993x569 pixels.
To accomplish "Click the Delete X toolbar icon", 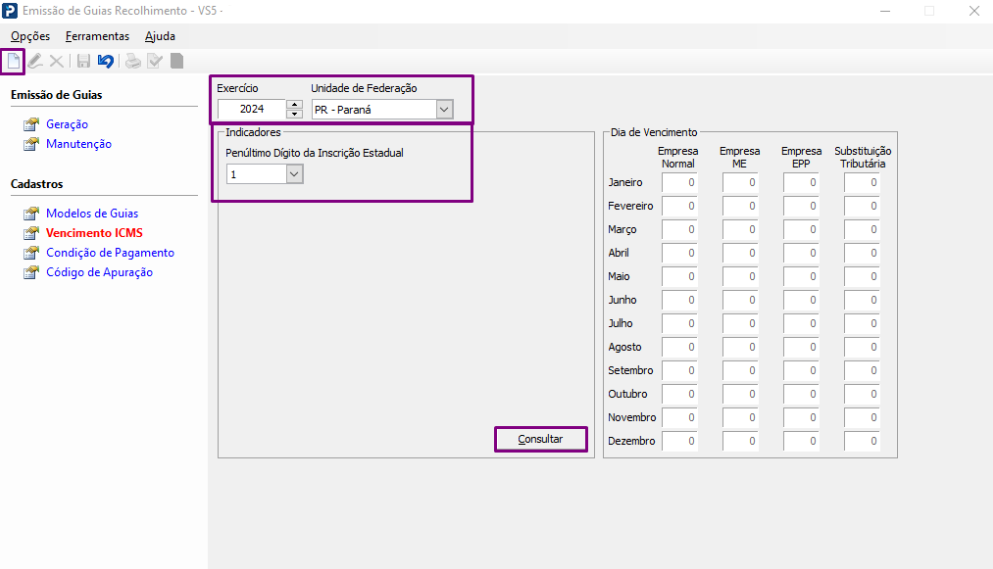I will pos(56,61).
